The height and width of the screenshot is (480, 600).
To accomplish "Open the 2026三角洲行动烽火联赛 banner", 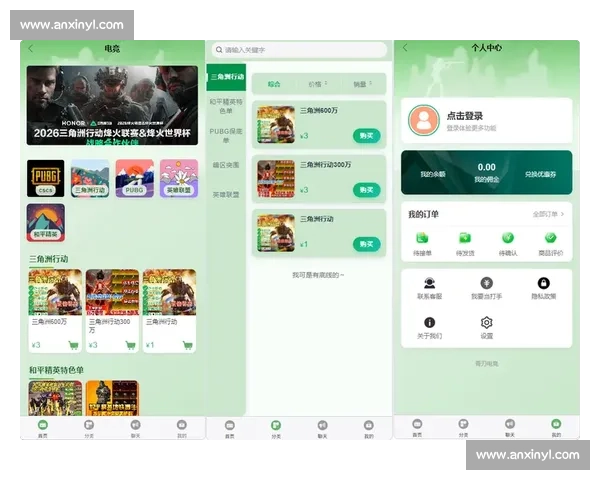I will 112,105.
